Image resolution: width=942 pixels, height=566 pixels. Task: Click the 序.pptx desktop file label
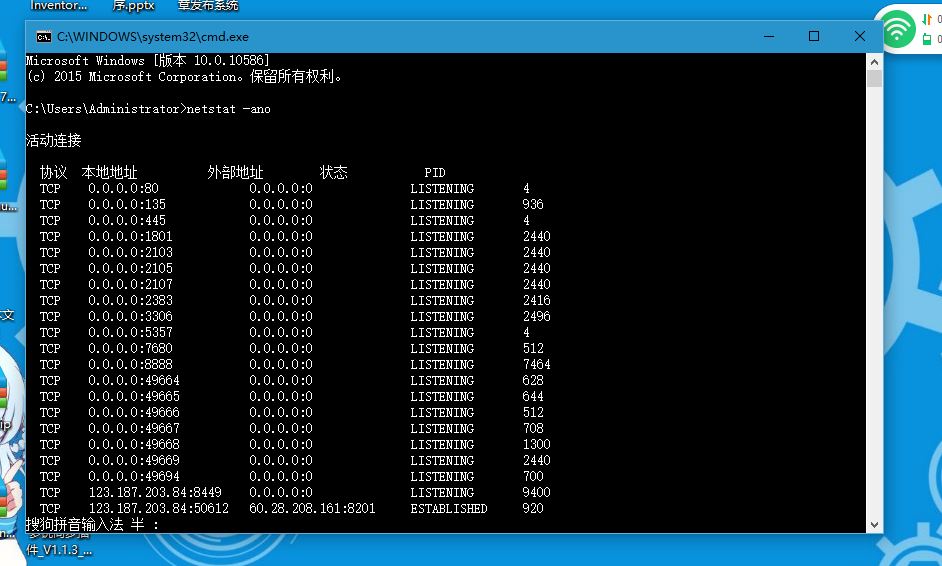tap(133, 6)
